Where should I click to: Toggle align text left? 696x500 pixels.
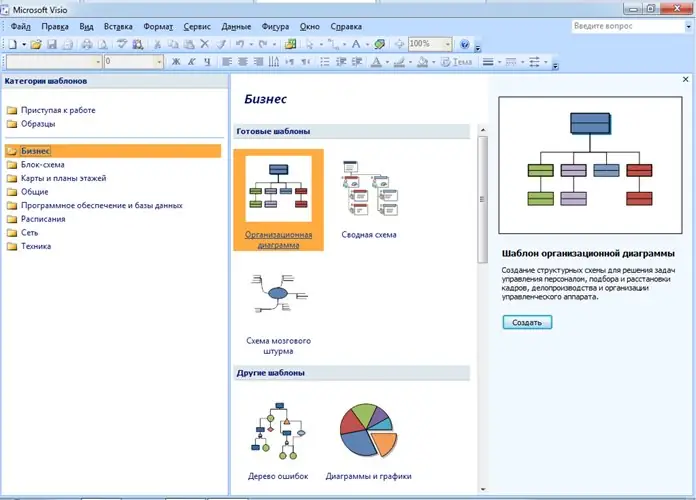tap(227, 62)
